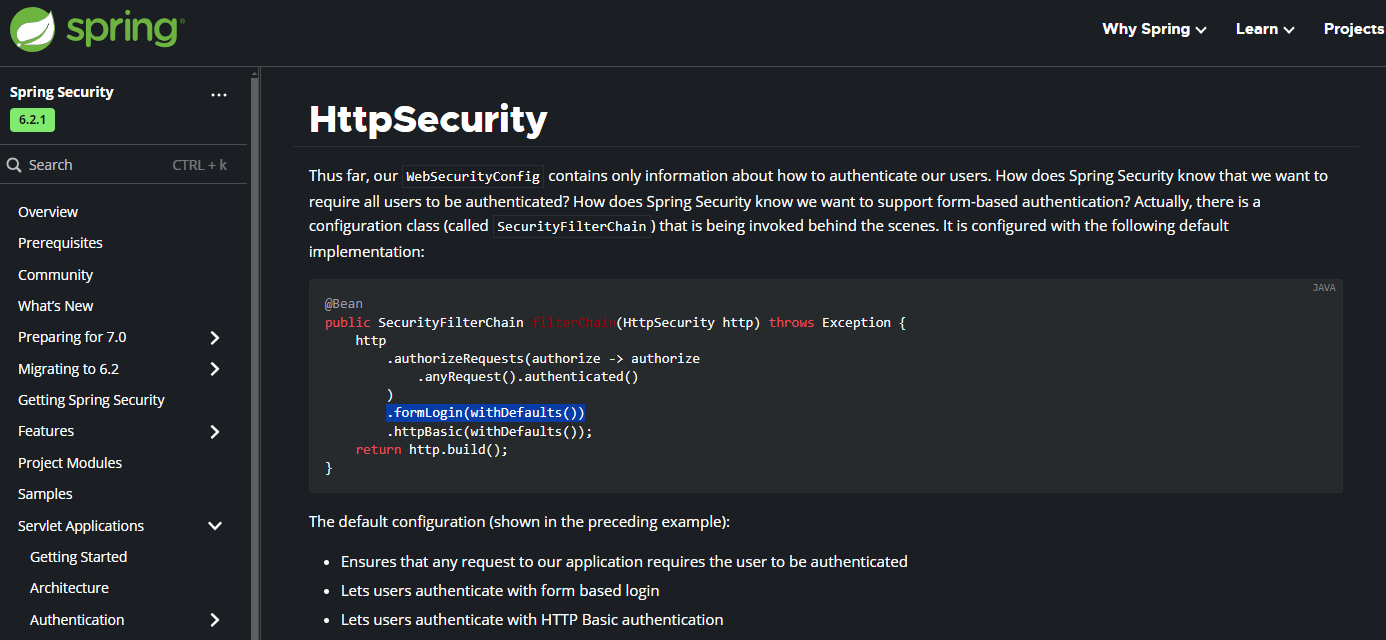Expand the Migrating to 6.2 section
The height and width of the screenshot is (640, 1386).
[x=214, y=369]
